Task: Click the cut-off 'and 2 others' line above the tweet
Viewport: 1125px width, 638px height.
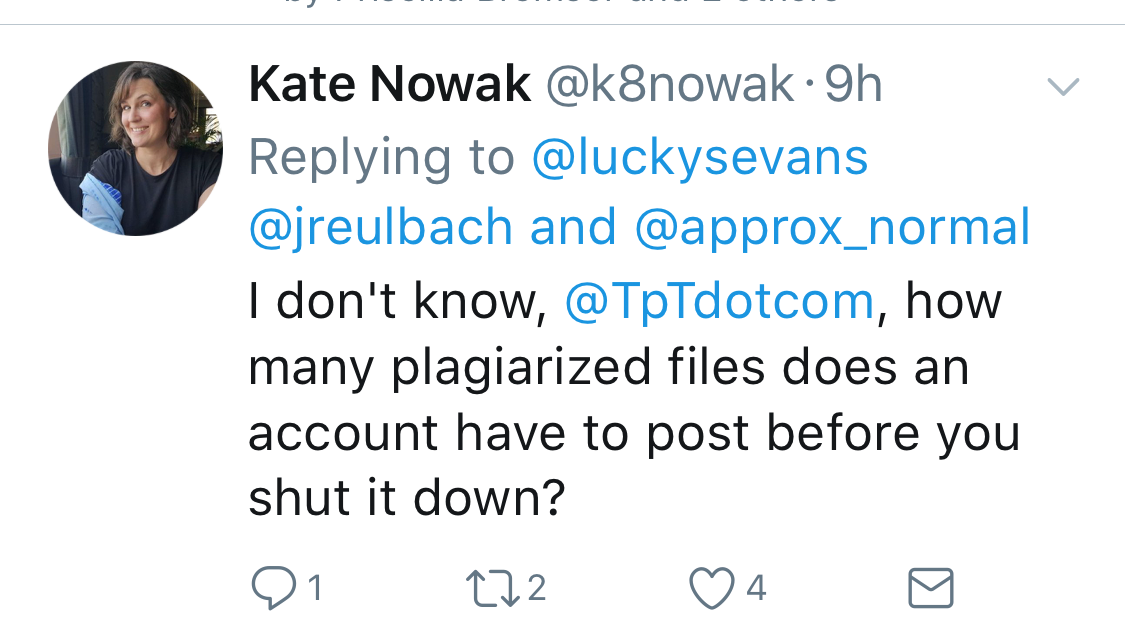Action: point(560,5)
